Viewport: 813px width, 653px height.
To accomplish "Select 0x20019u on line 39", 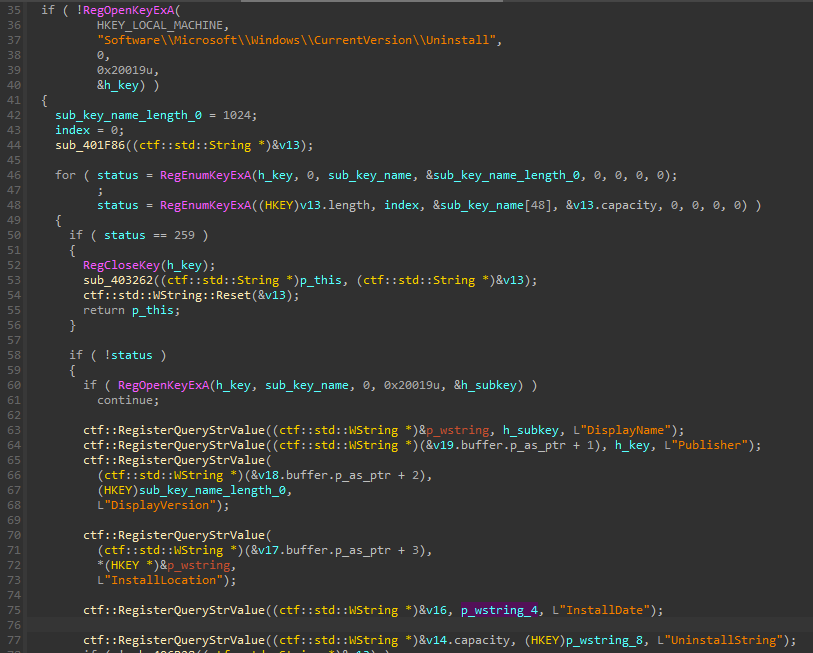I will click(124, 70).
